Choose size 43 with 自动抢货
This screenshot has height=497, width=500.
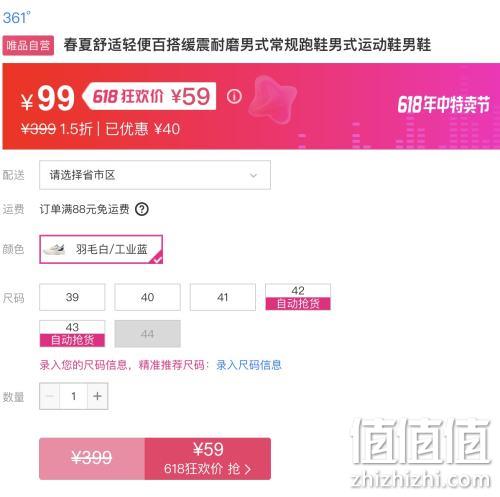(x=72, y=334)
